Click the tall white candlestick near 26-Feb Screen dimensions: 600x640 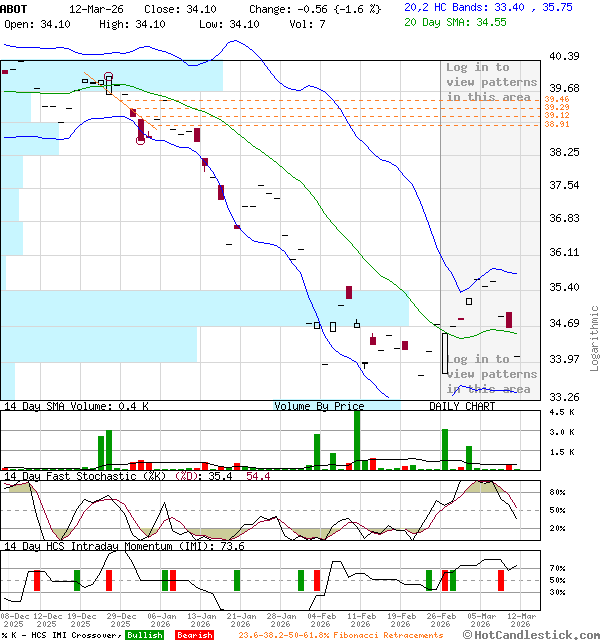445,353
